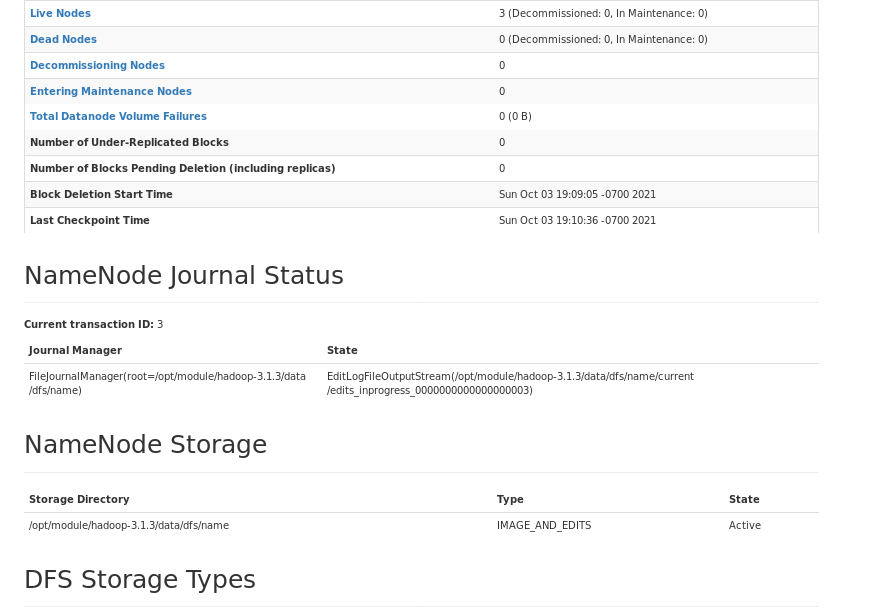Select the Blocks Pending Deletion value 0

tap(502, 168)
